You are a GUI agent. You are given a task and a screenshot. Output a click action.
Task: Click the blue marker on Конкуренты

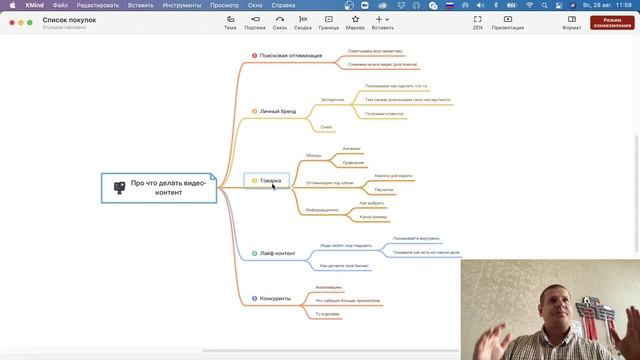254,299
